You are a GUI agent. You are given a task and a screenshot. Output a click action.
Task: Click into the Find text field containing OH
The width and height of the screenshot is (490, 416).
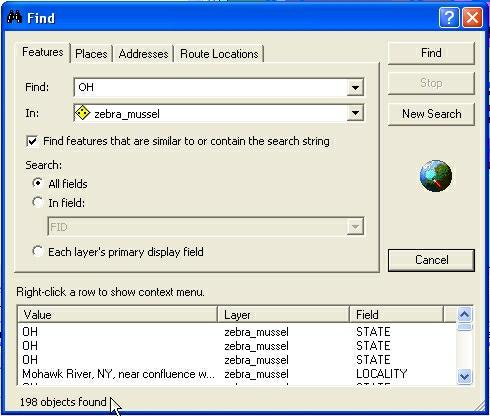[210, 87]
